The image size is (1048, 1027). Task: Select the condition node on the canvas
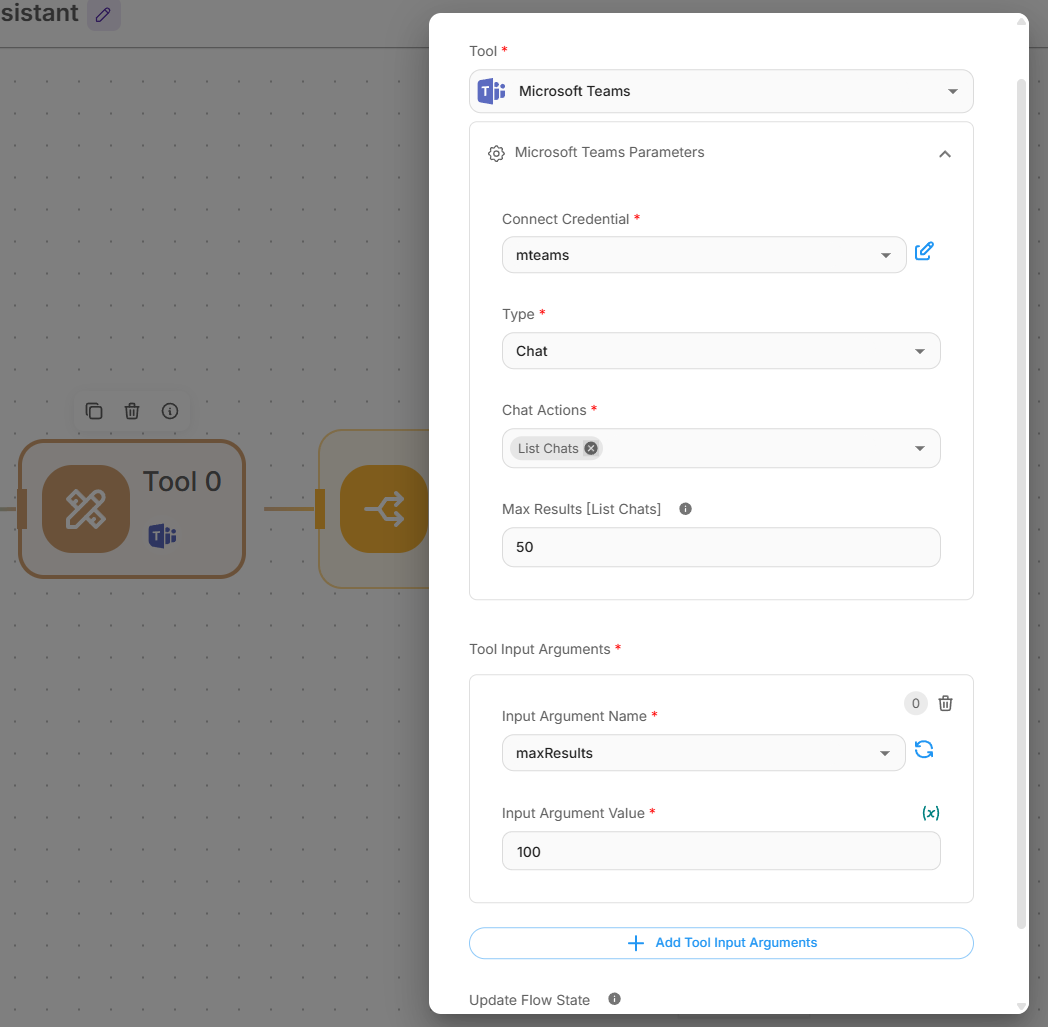coord(383,510)
